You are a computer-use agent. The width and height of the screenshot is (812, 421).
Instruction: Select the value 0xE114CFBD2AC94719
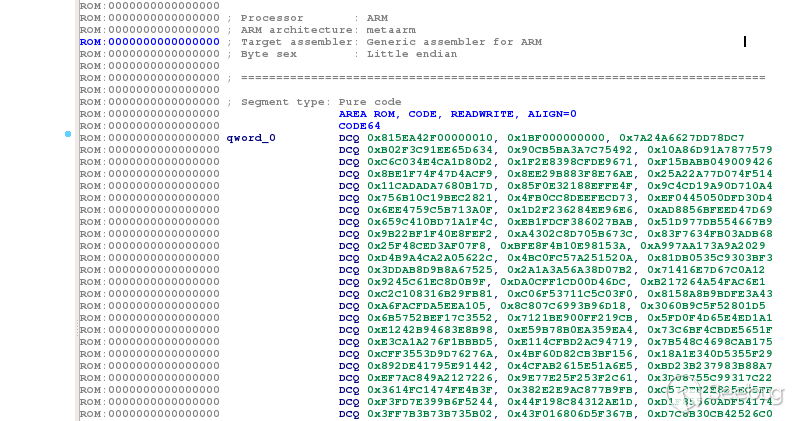coord(570,342)
